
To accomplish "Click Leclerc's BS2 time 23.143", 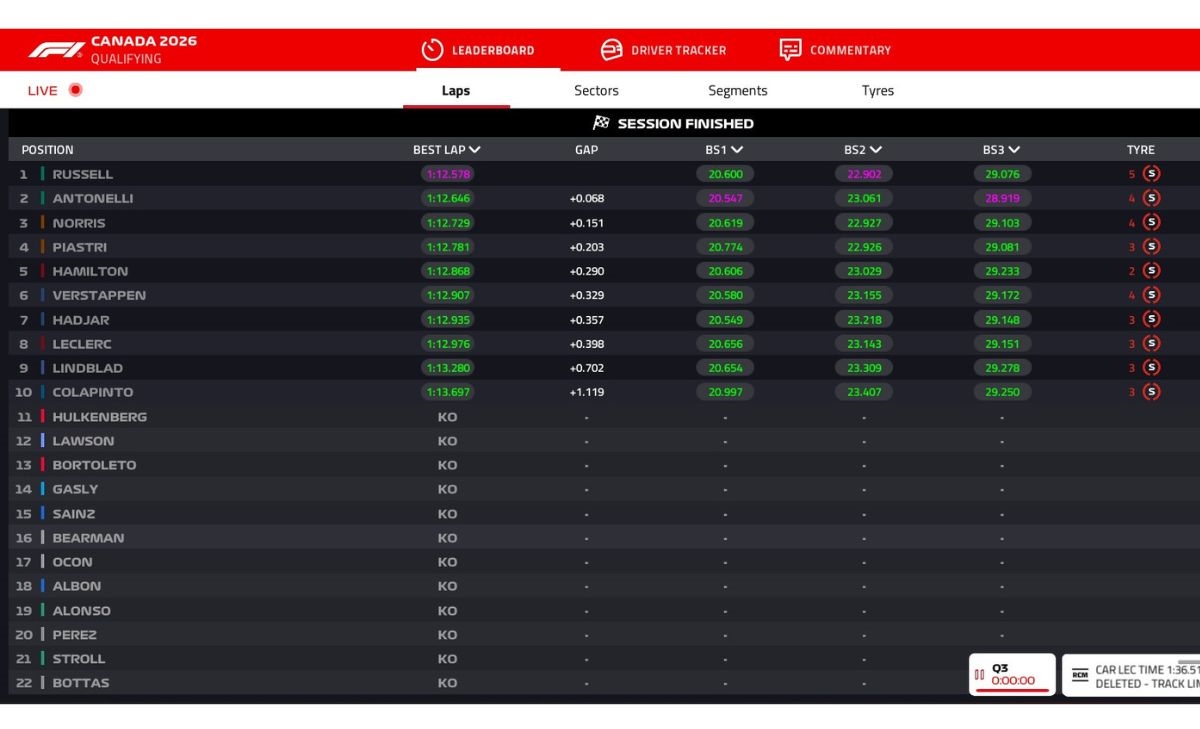I will coord(864,343).
